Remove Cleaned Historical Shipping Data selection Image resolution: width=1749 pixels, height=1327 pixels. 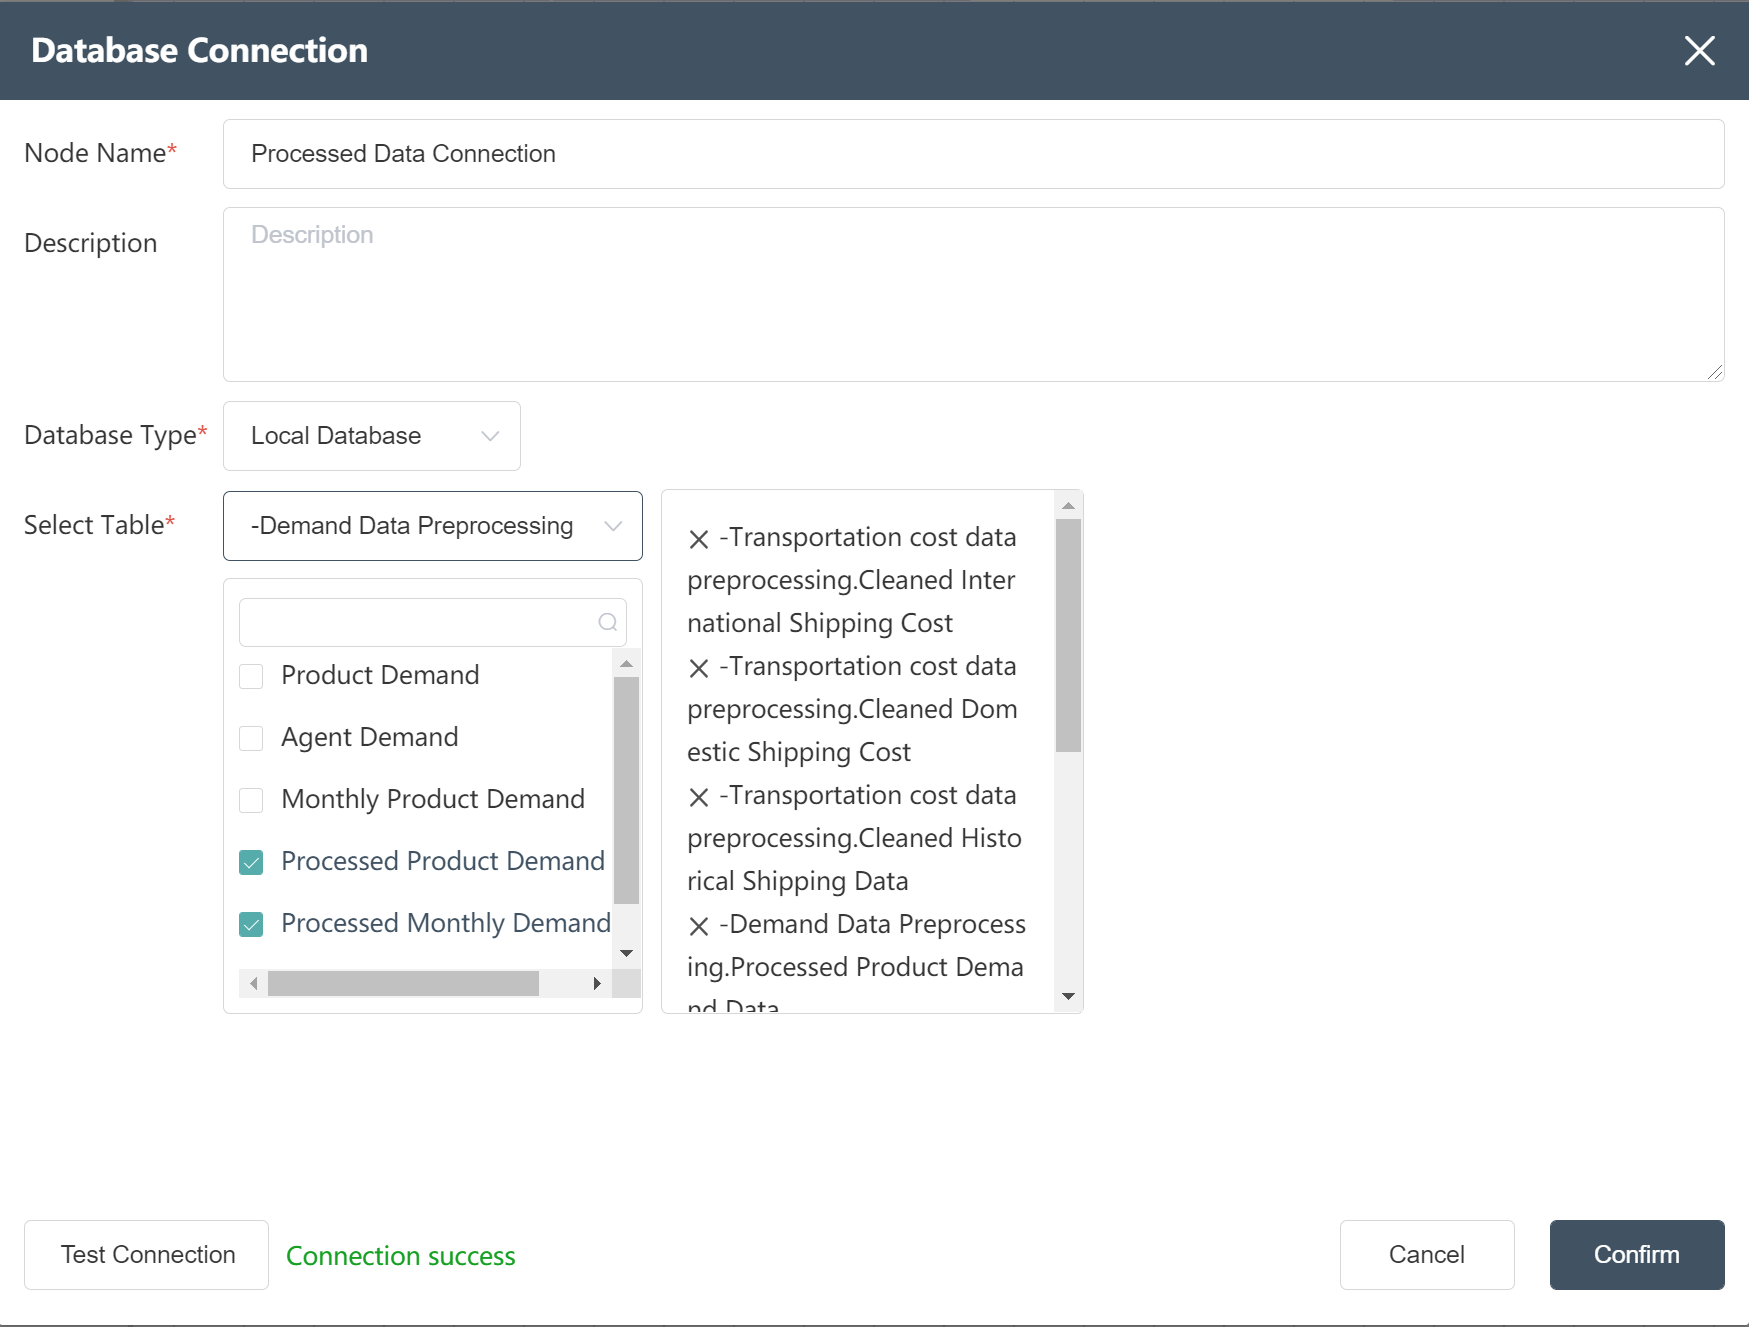pos(699,797)
